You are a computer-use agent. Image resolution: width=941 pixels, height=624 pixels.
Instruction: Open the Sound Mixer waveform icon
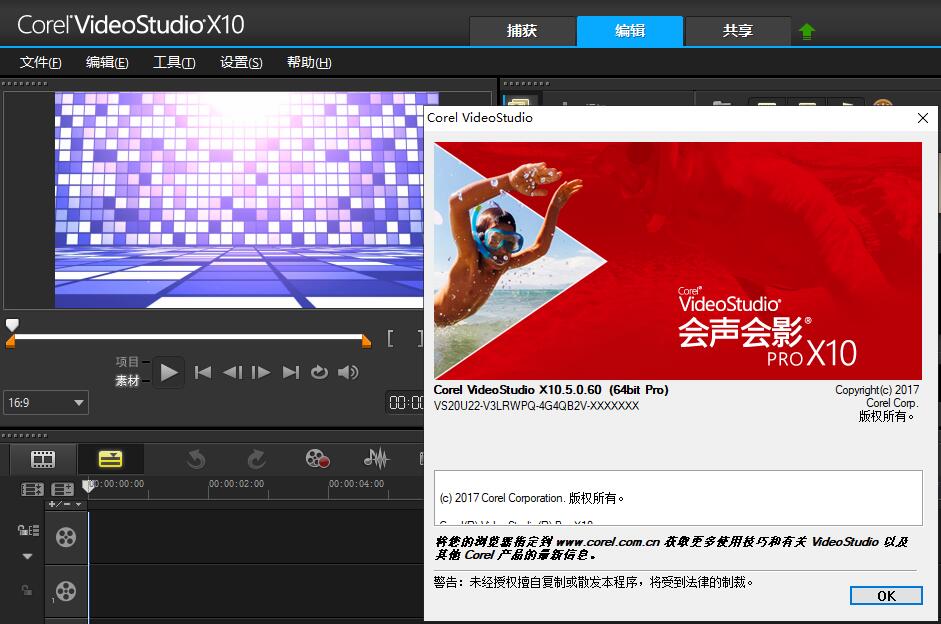376,459
